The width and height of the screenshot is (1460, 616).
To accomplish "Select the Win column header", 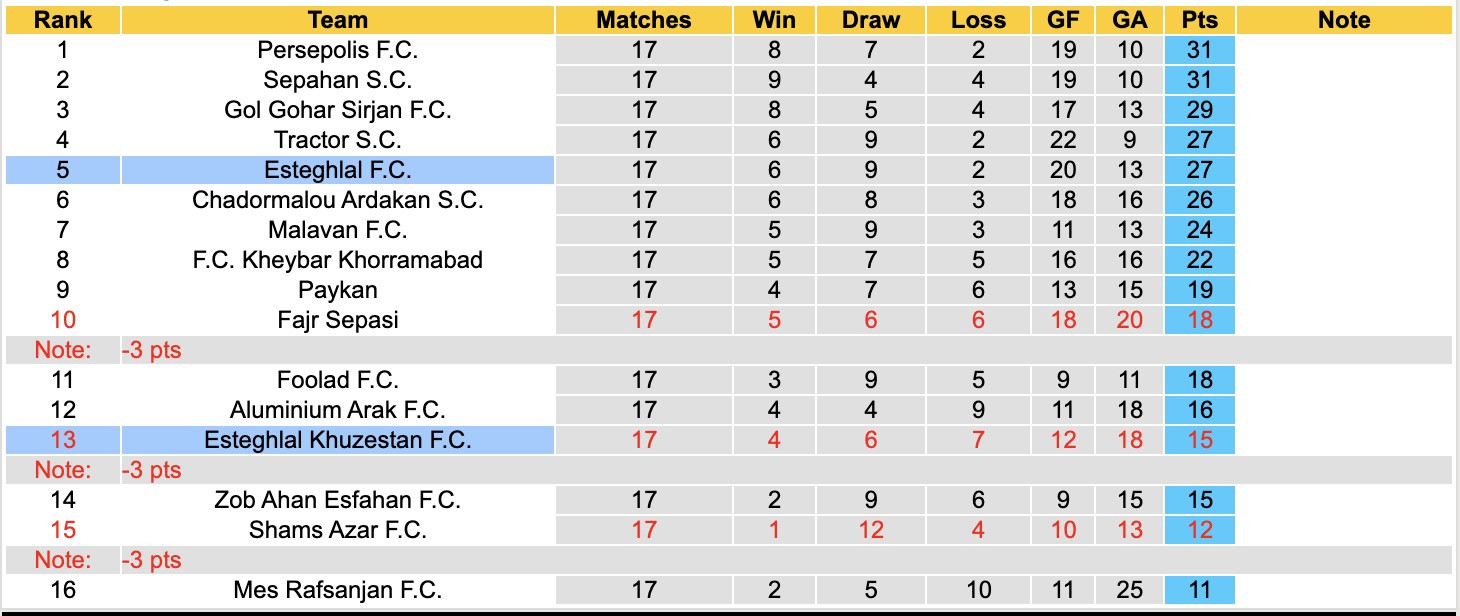I will 774,20.
